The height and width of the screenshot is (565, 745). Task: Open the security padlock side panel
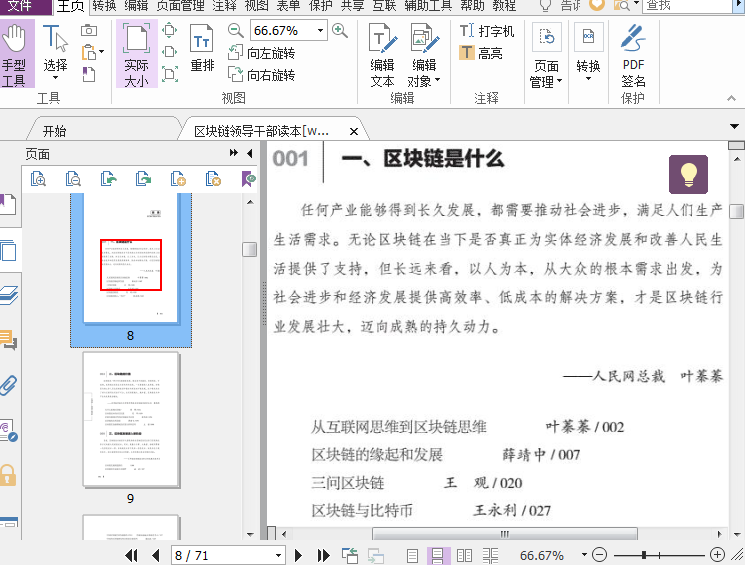8,475
